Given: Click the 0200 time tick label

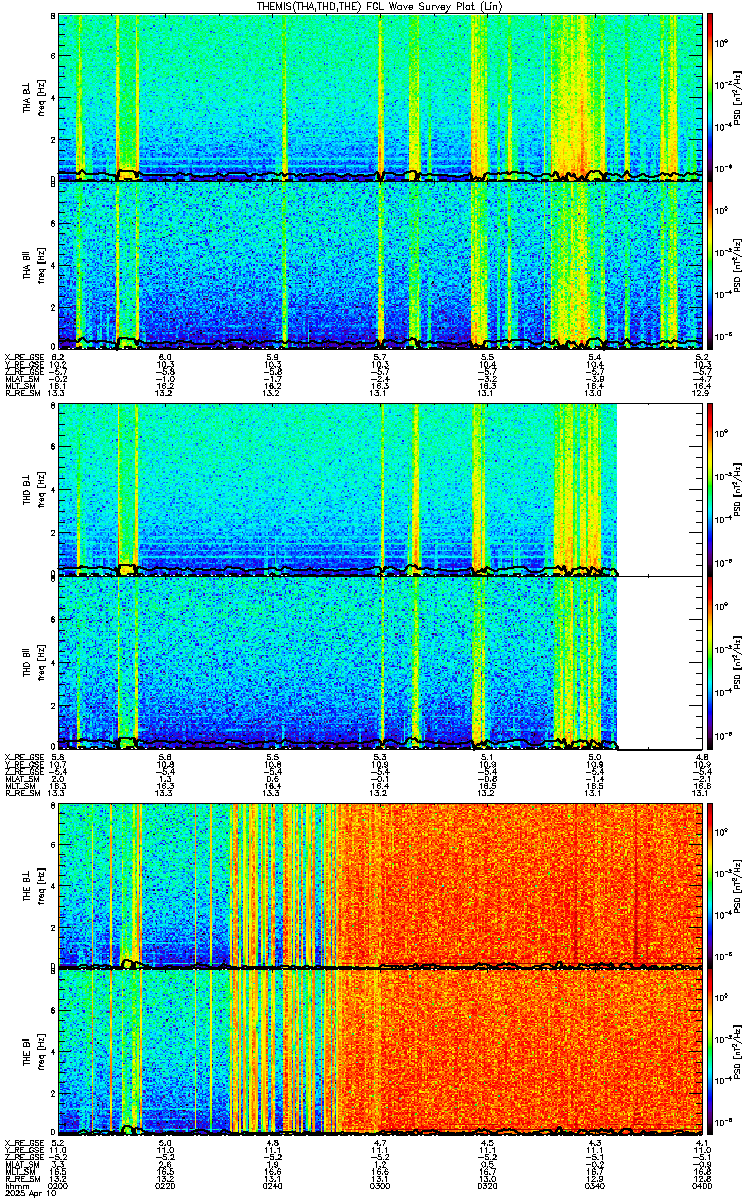Looking at the screenshot, I should click(x=58, y=1185).
